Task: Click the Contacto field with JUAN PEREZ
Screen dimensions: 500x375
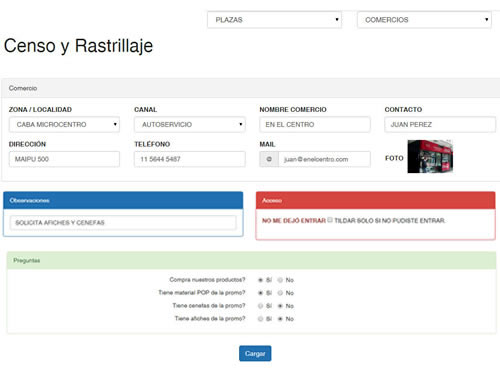Action: 440,124
